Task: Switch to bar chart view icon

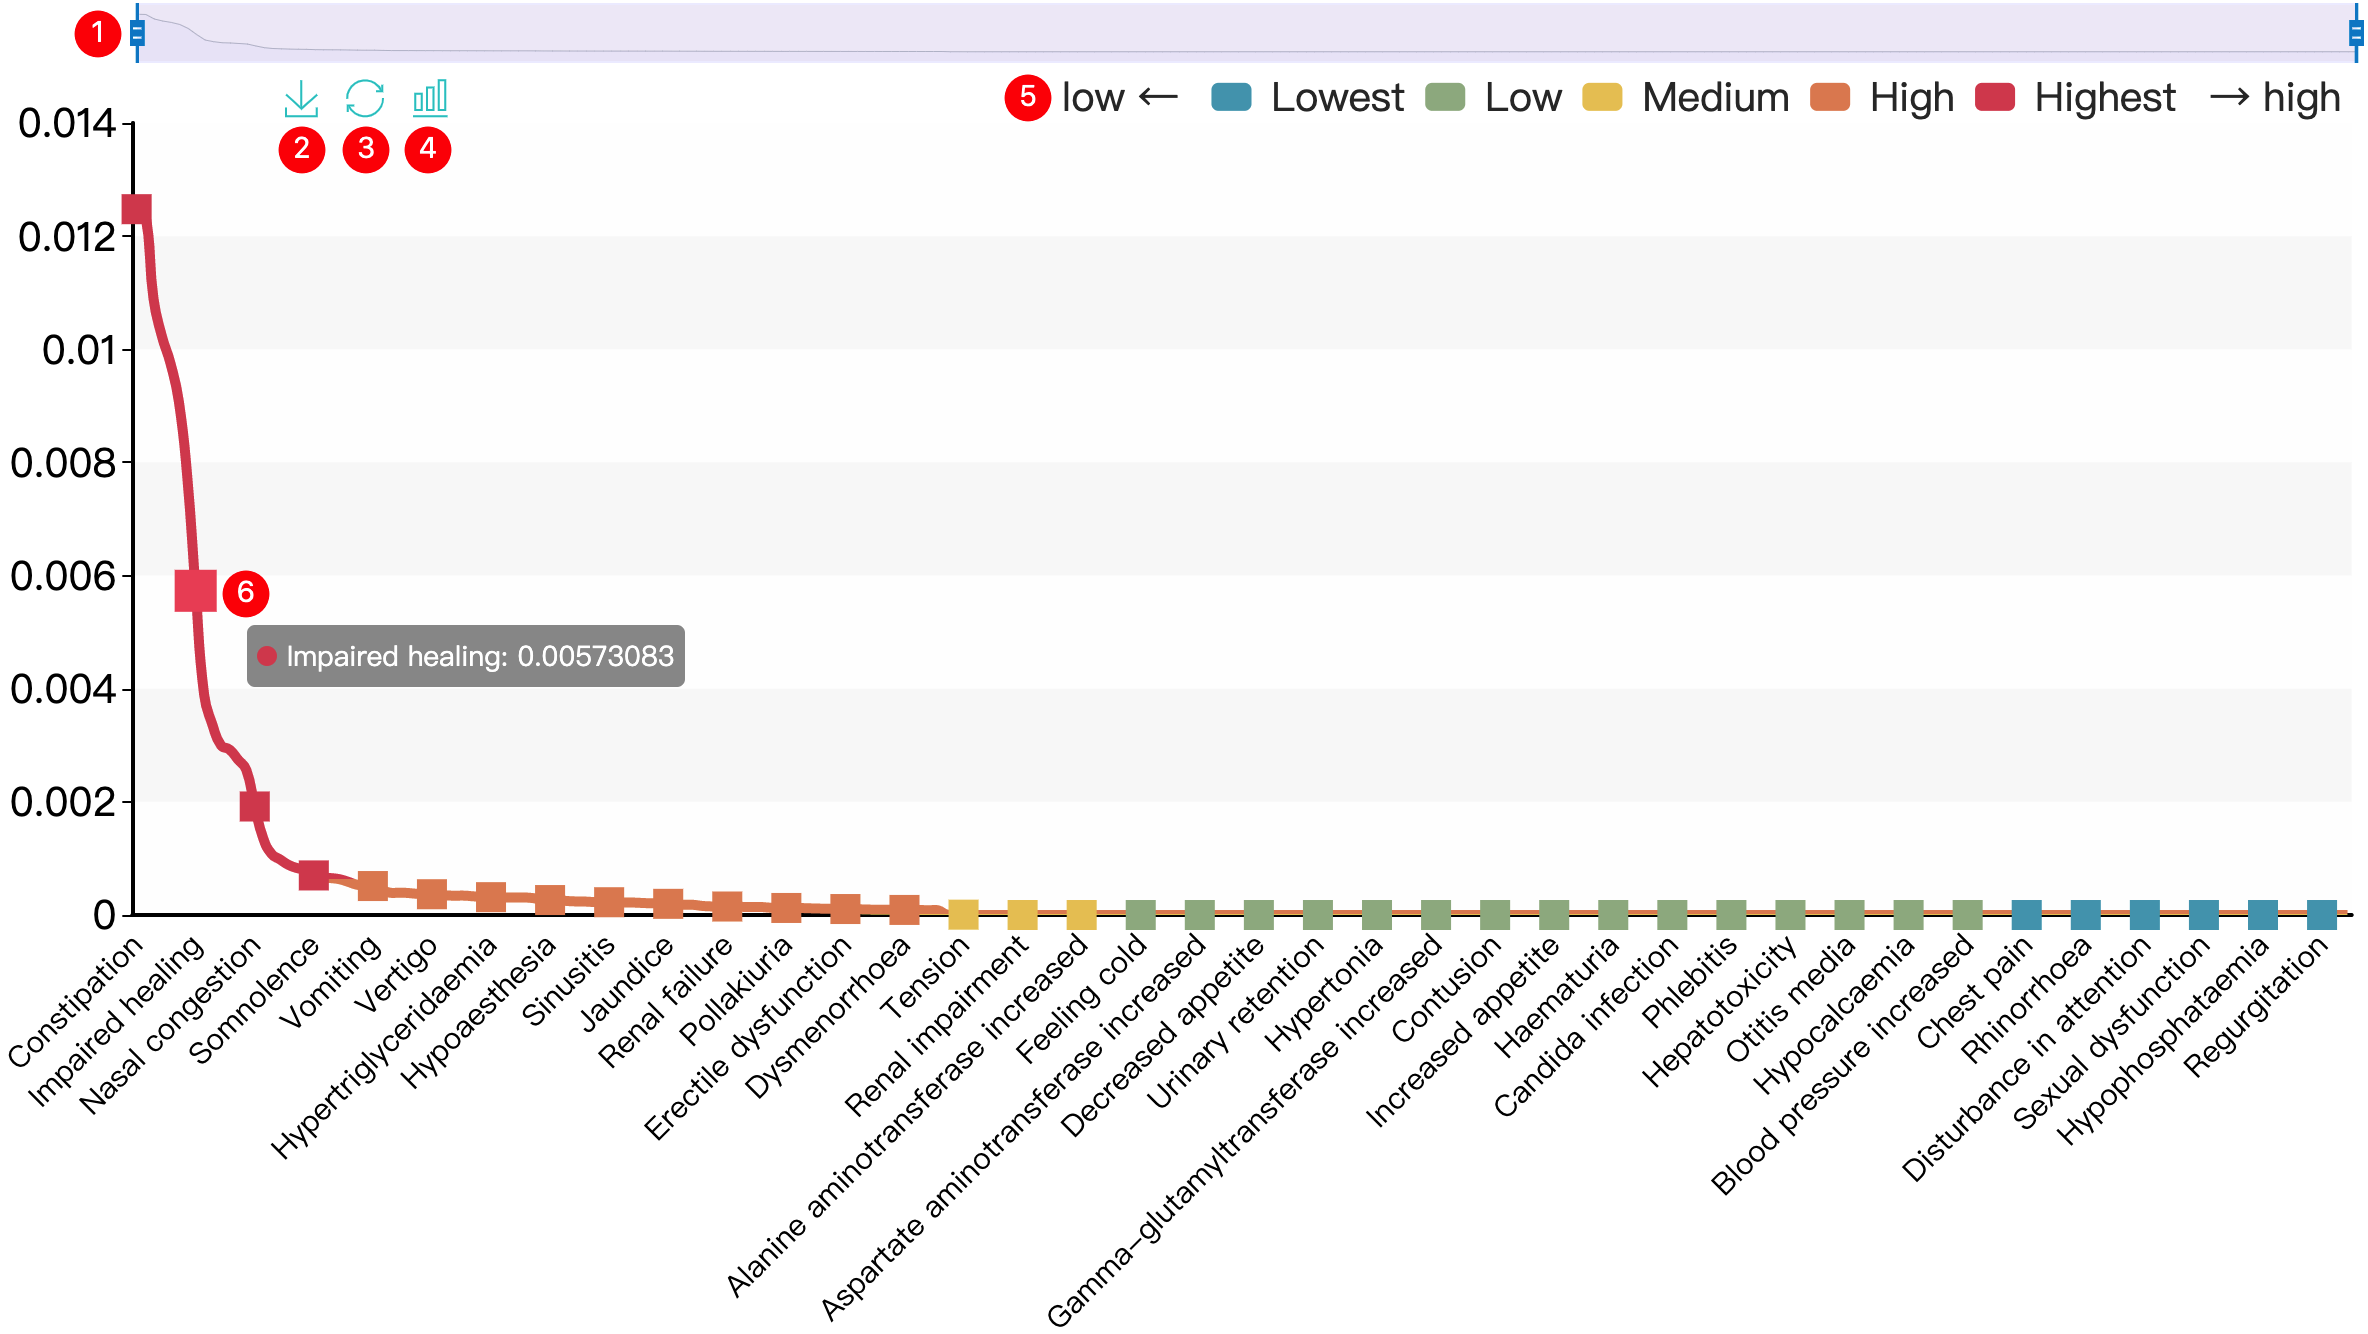Action: (430, 98)
